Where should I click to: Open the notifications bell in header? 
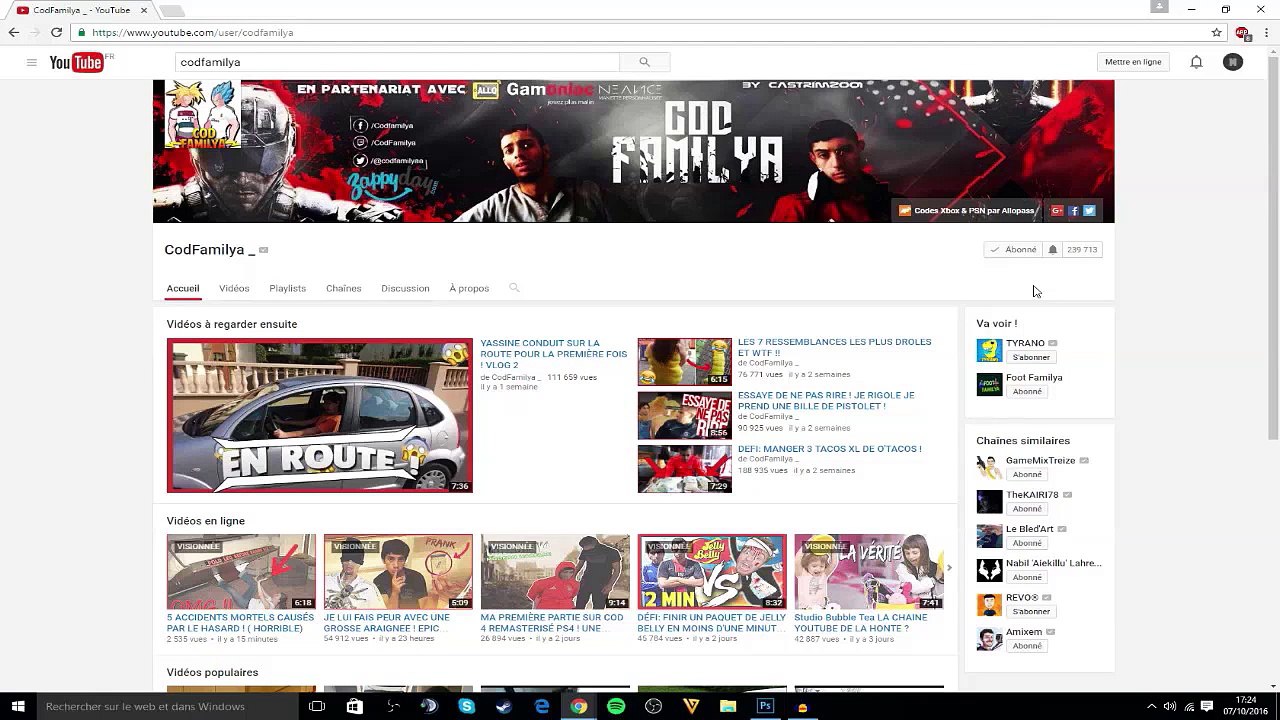[1196, 62]
